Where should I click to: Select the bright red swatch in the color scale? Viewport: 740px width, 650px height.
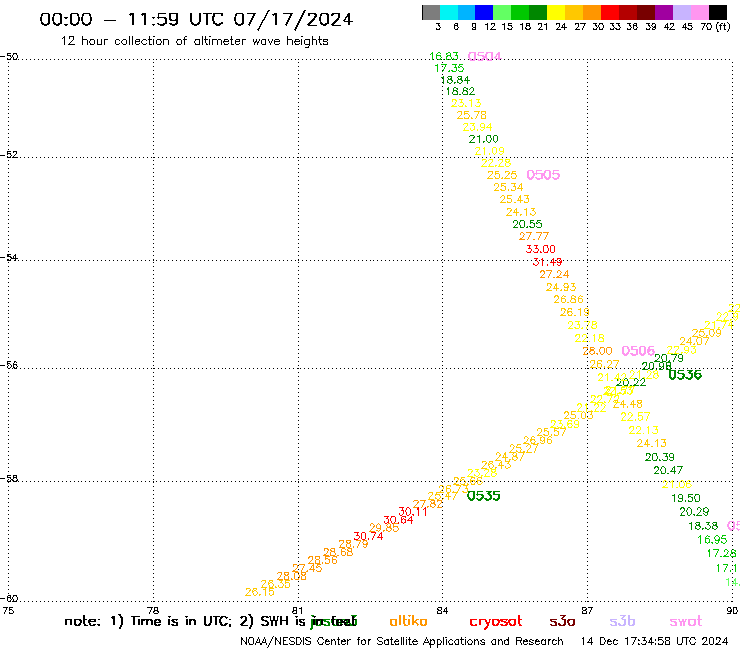(610, 12)
